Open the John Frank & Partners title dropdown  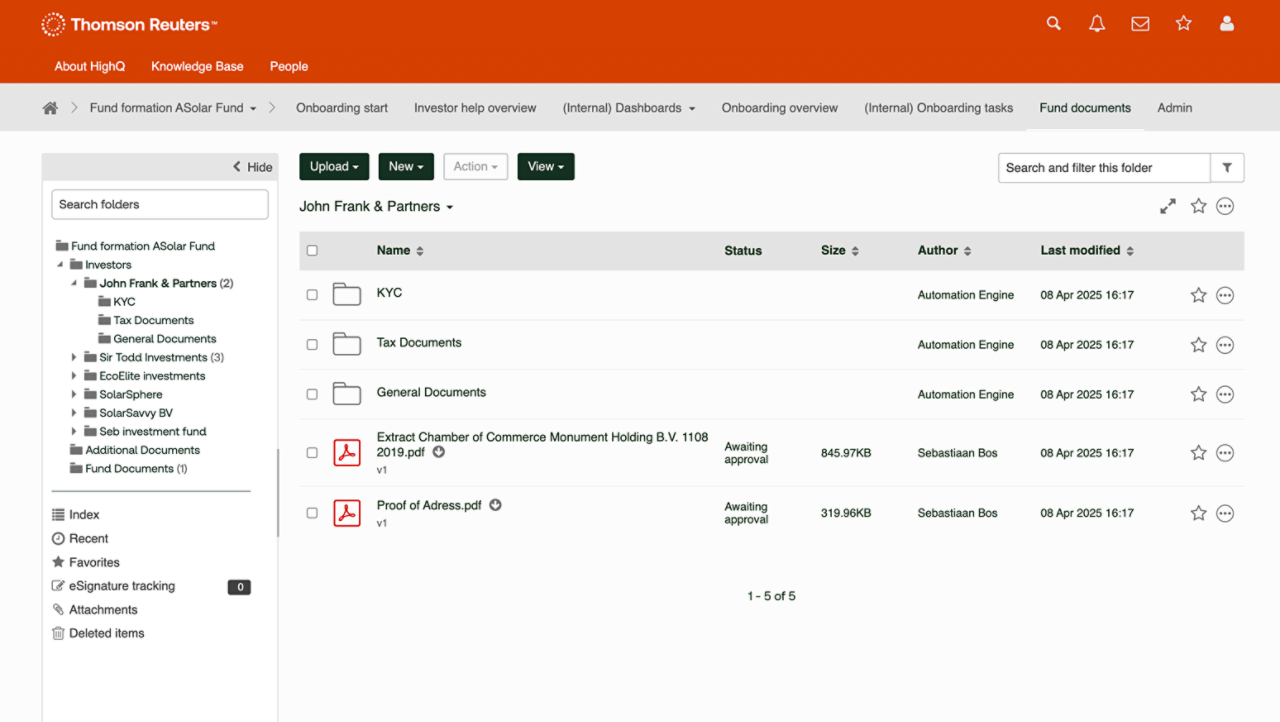coord(376,207)
